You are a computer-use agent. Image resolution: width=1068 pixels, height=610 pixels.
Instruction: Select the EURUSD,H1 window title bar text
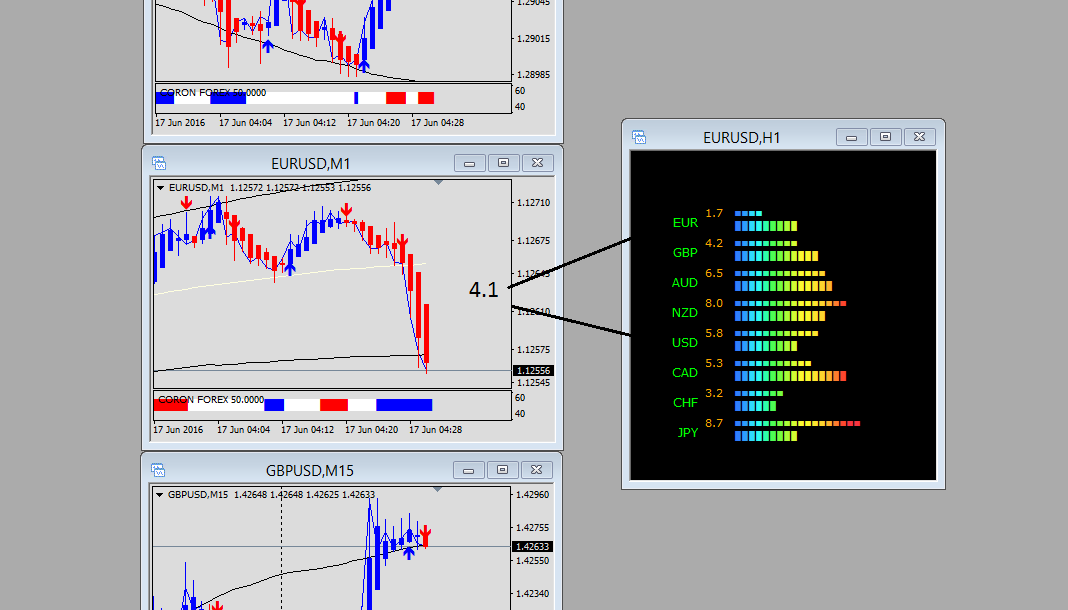tap(742, 138)
